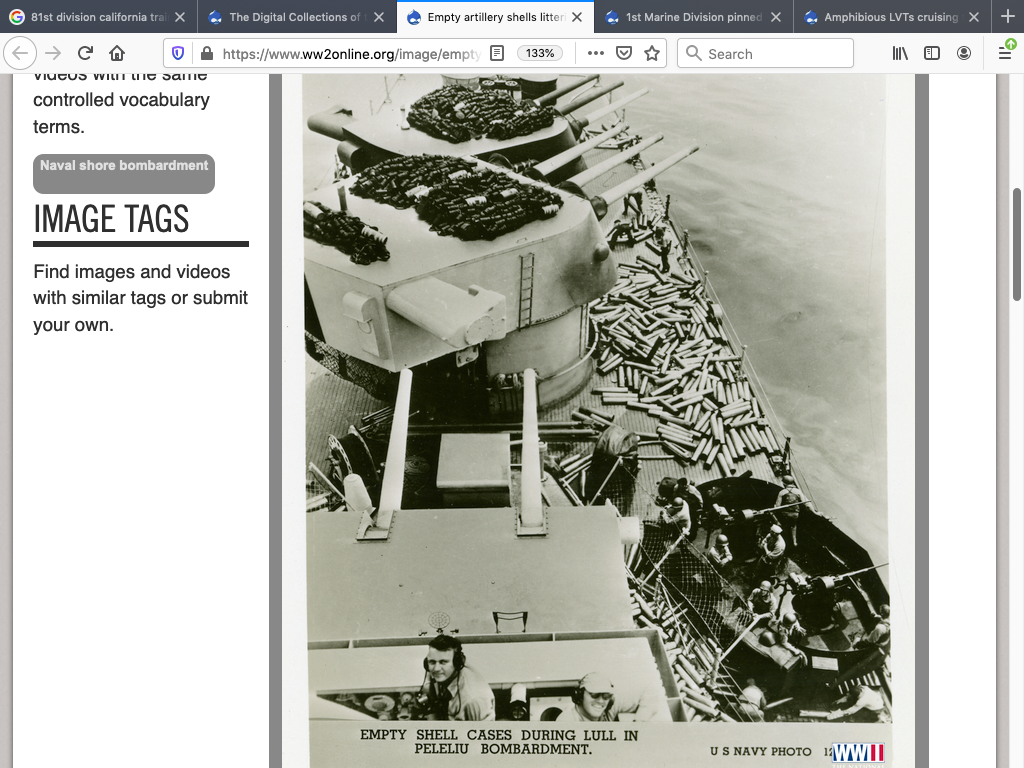Open the Firefox account icon
Screen dimensions: 1024x768
point(964,54)
